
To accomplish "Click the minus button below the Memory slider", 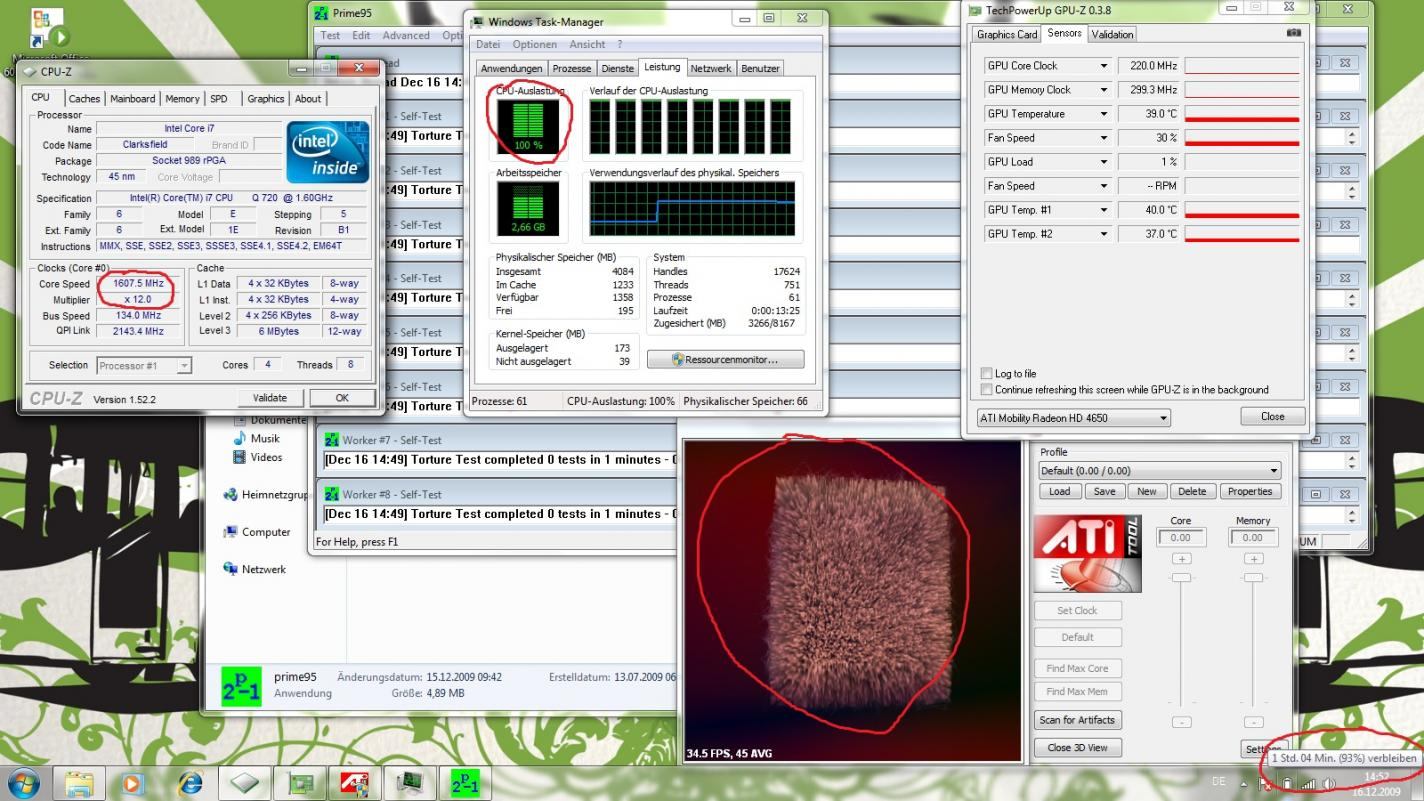I will [1253, 722].
